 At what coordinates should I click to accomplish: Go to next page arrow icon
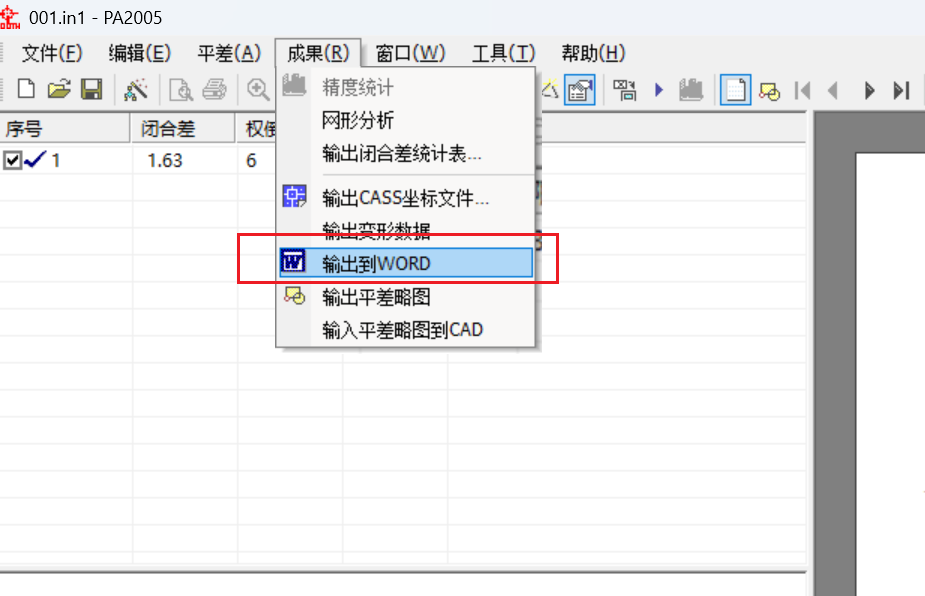pos(869,91)
